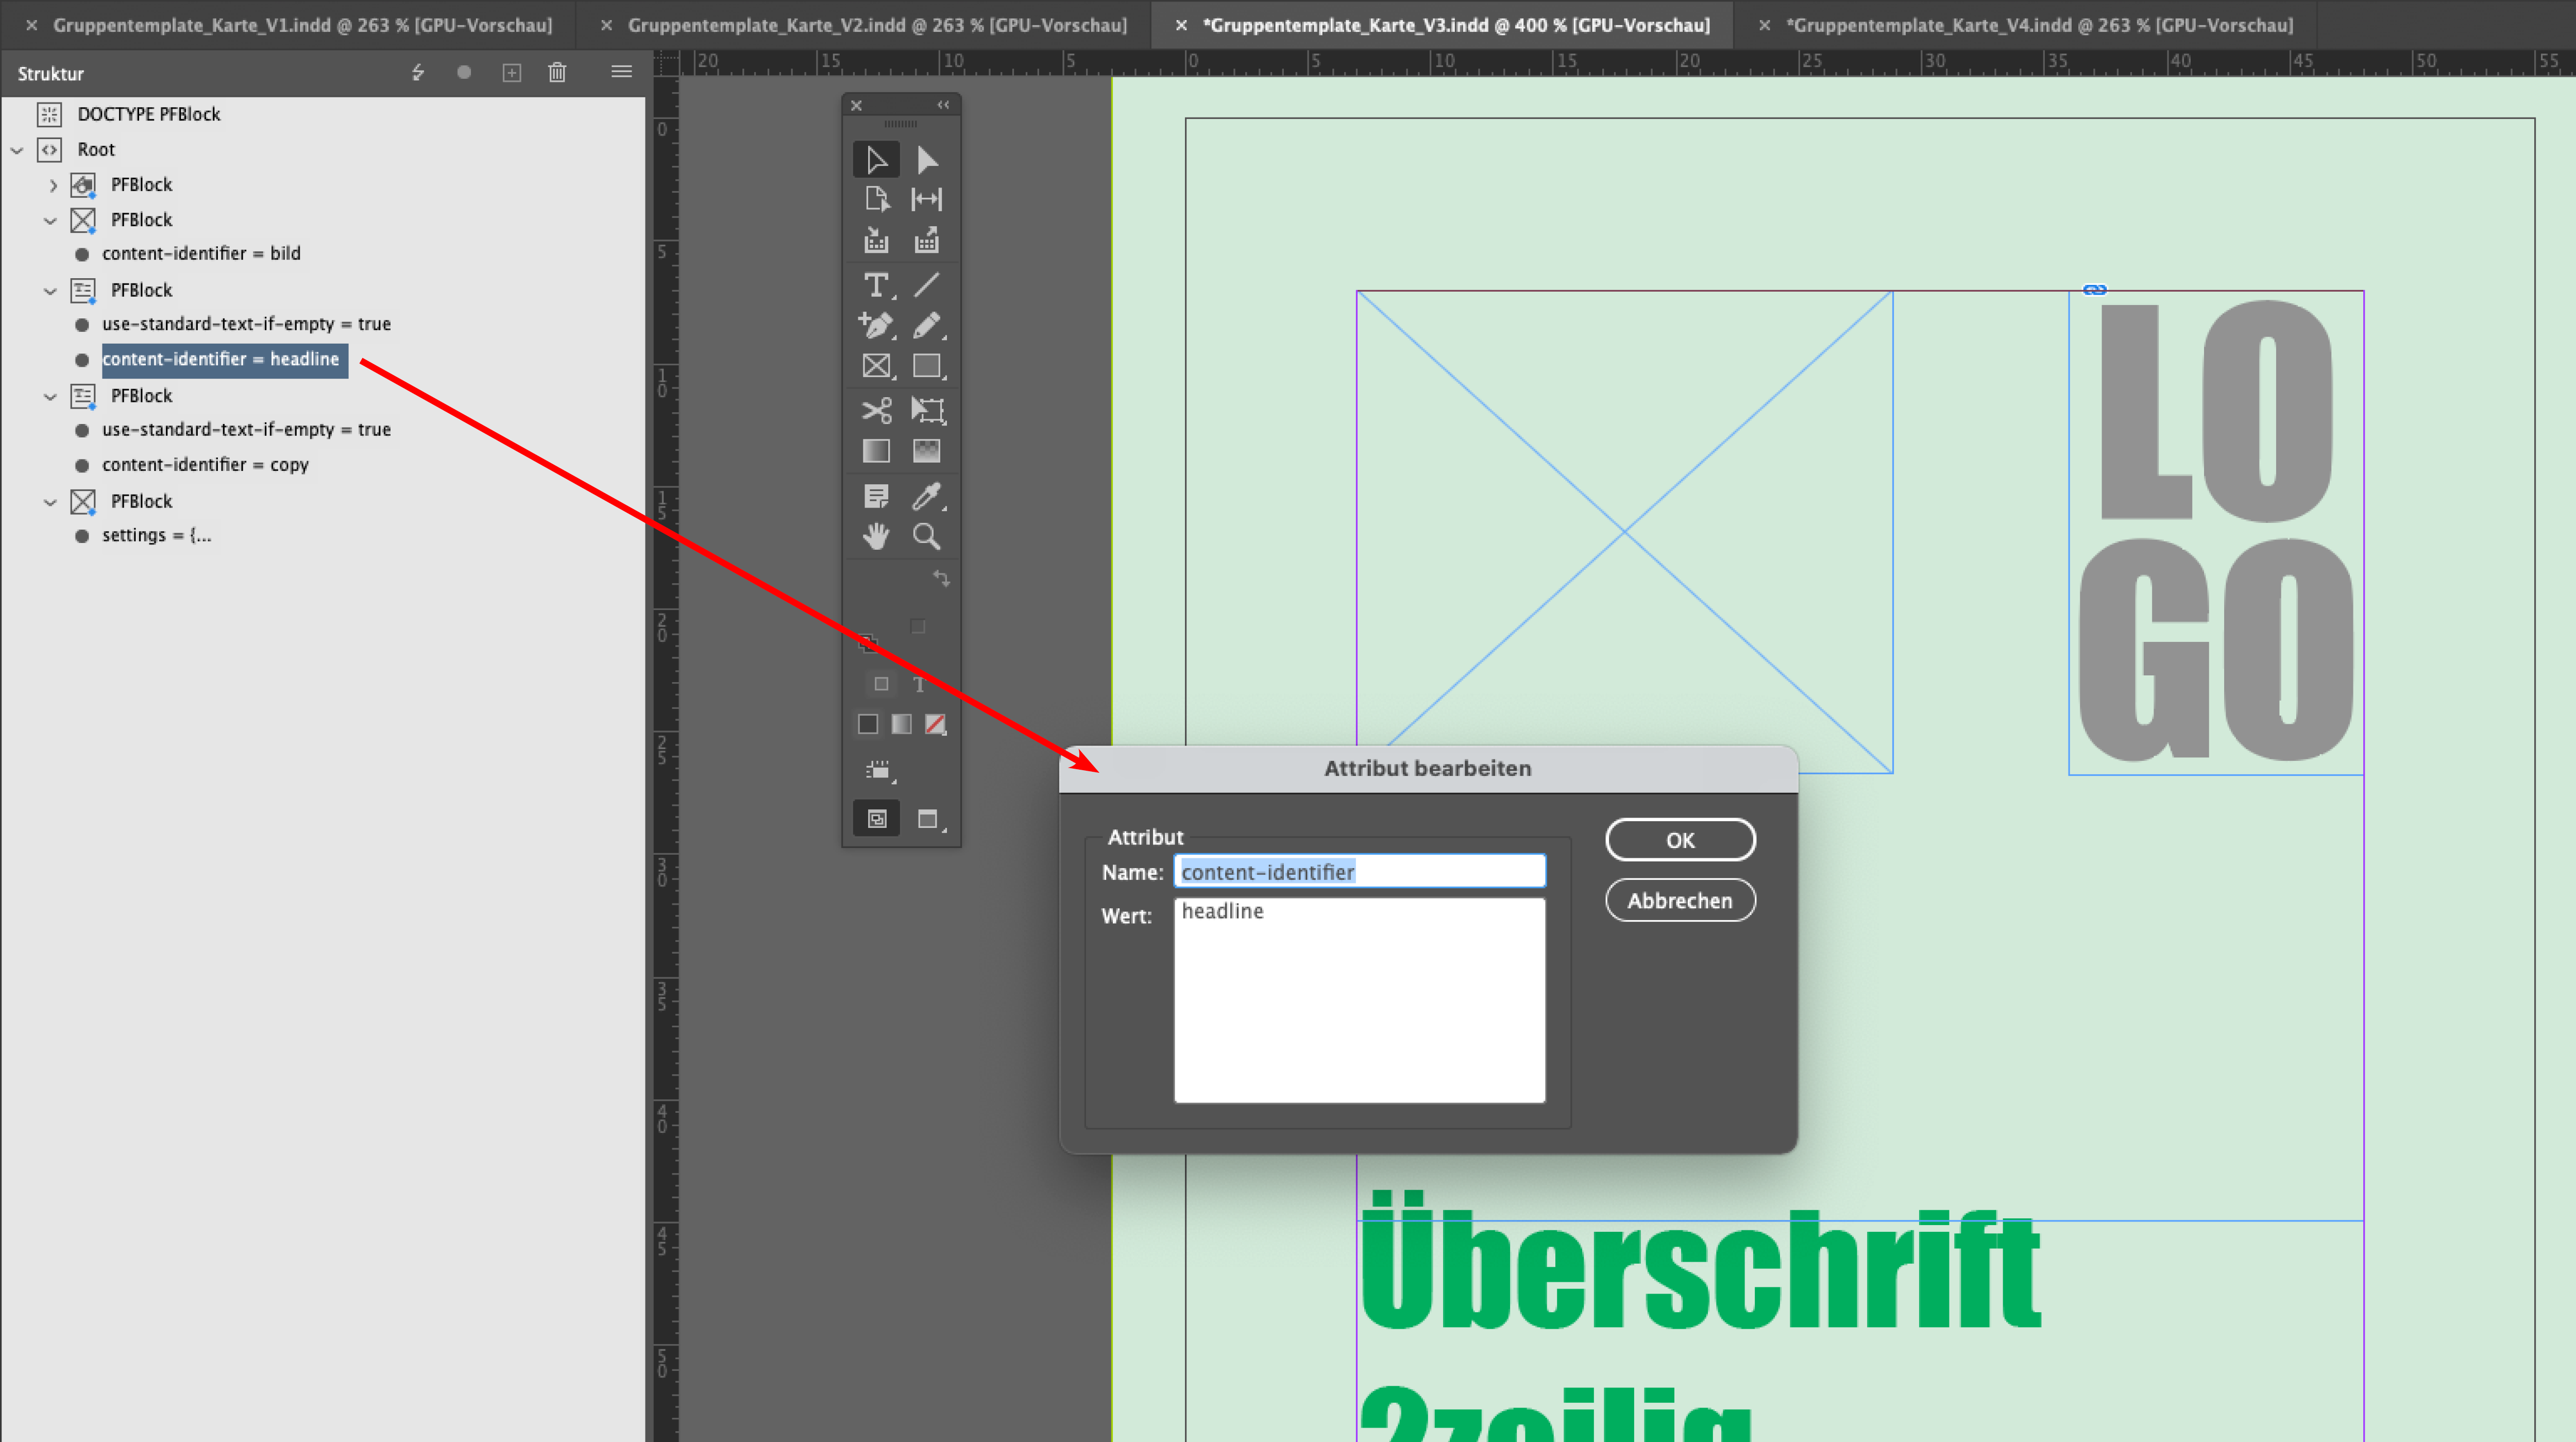Confirm dialog with OK button
The image size is (2576, 1442).
pos(1680,840)
